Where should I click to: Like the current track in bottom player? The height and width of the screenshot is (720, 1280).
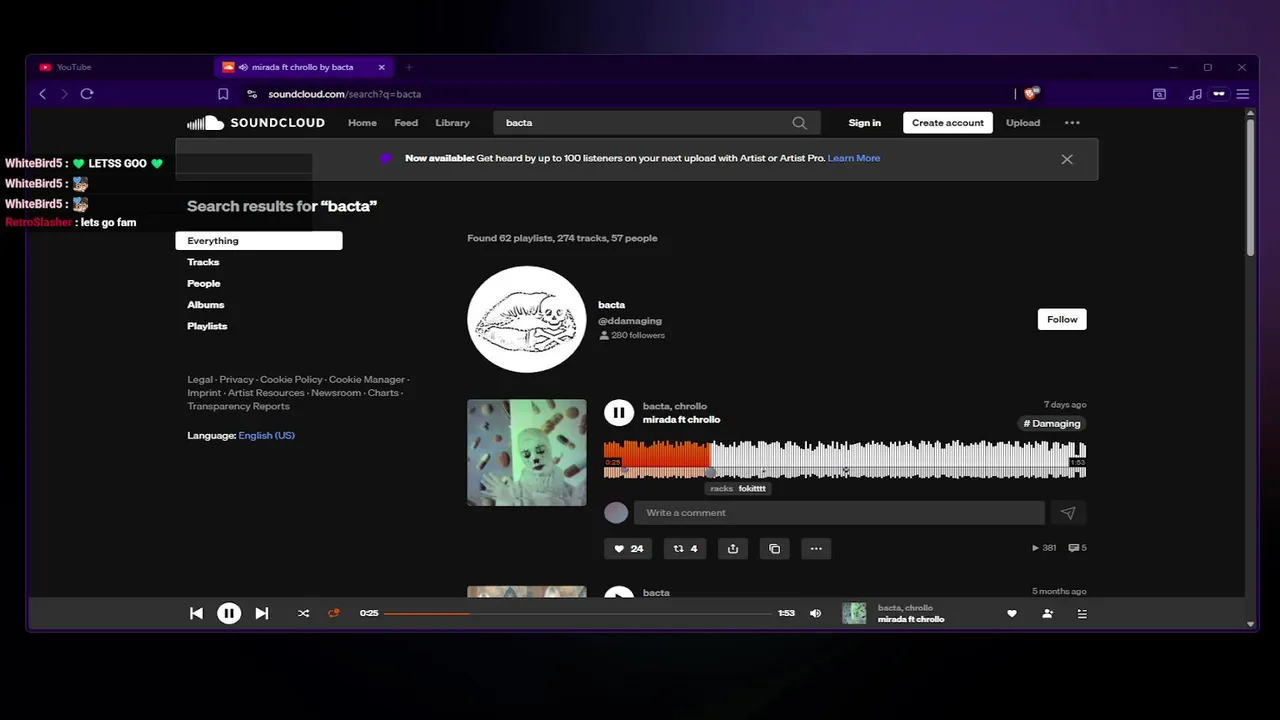[1011, 613]
